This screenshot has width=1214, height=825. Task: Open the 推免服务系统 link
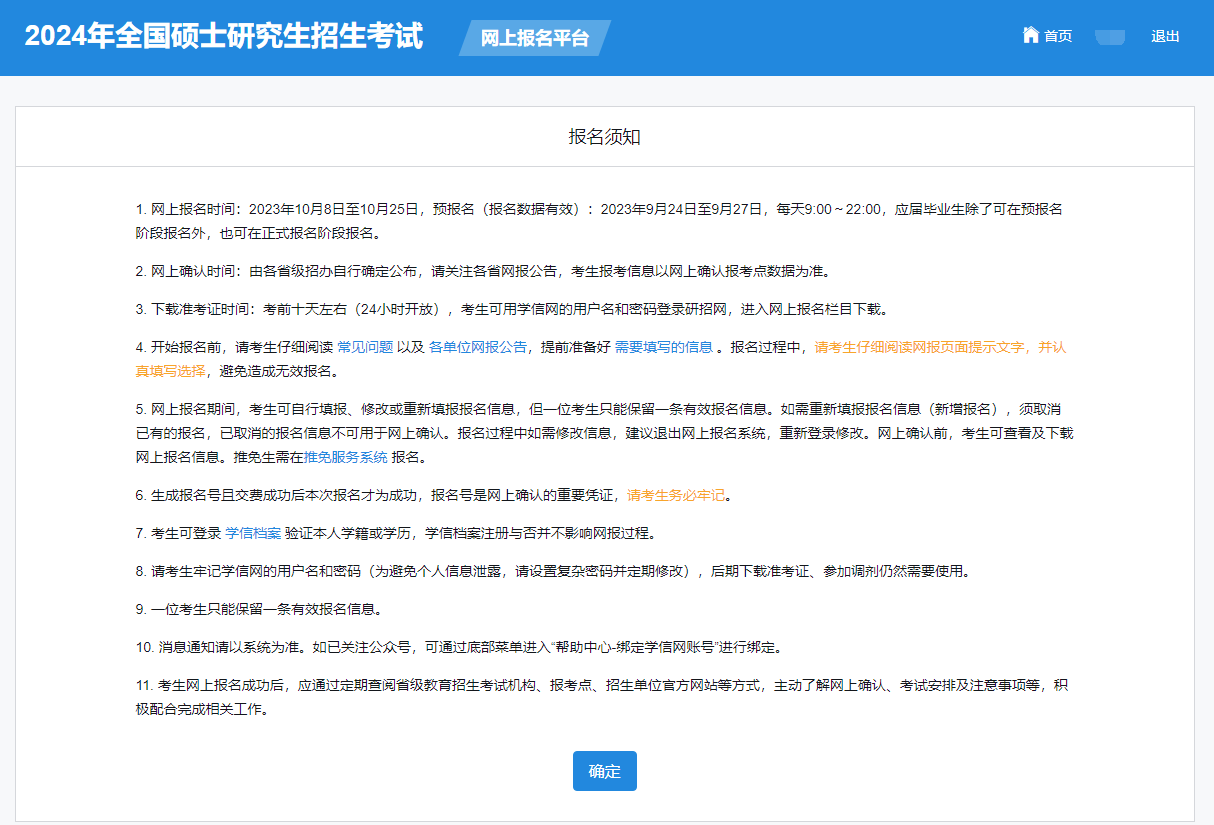(x=345, y=457)
